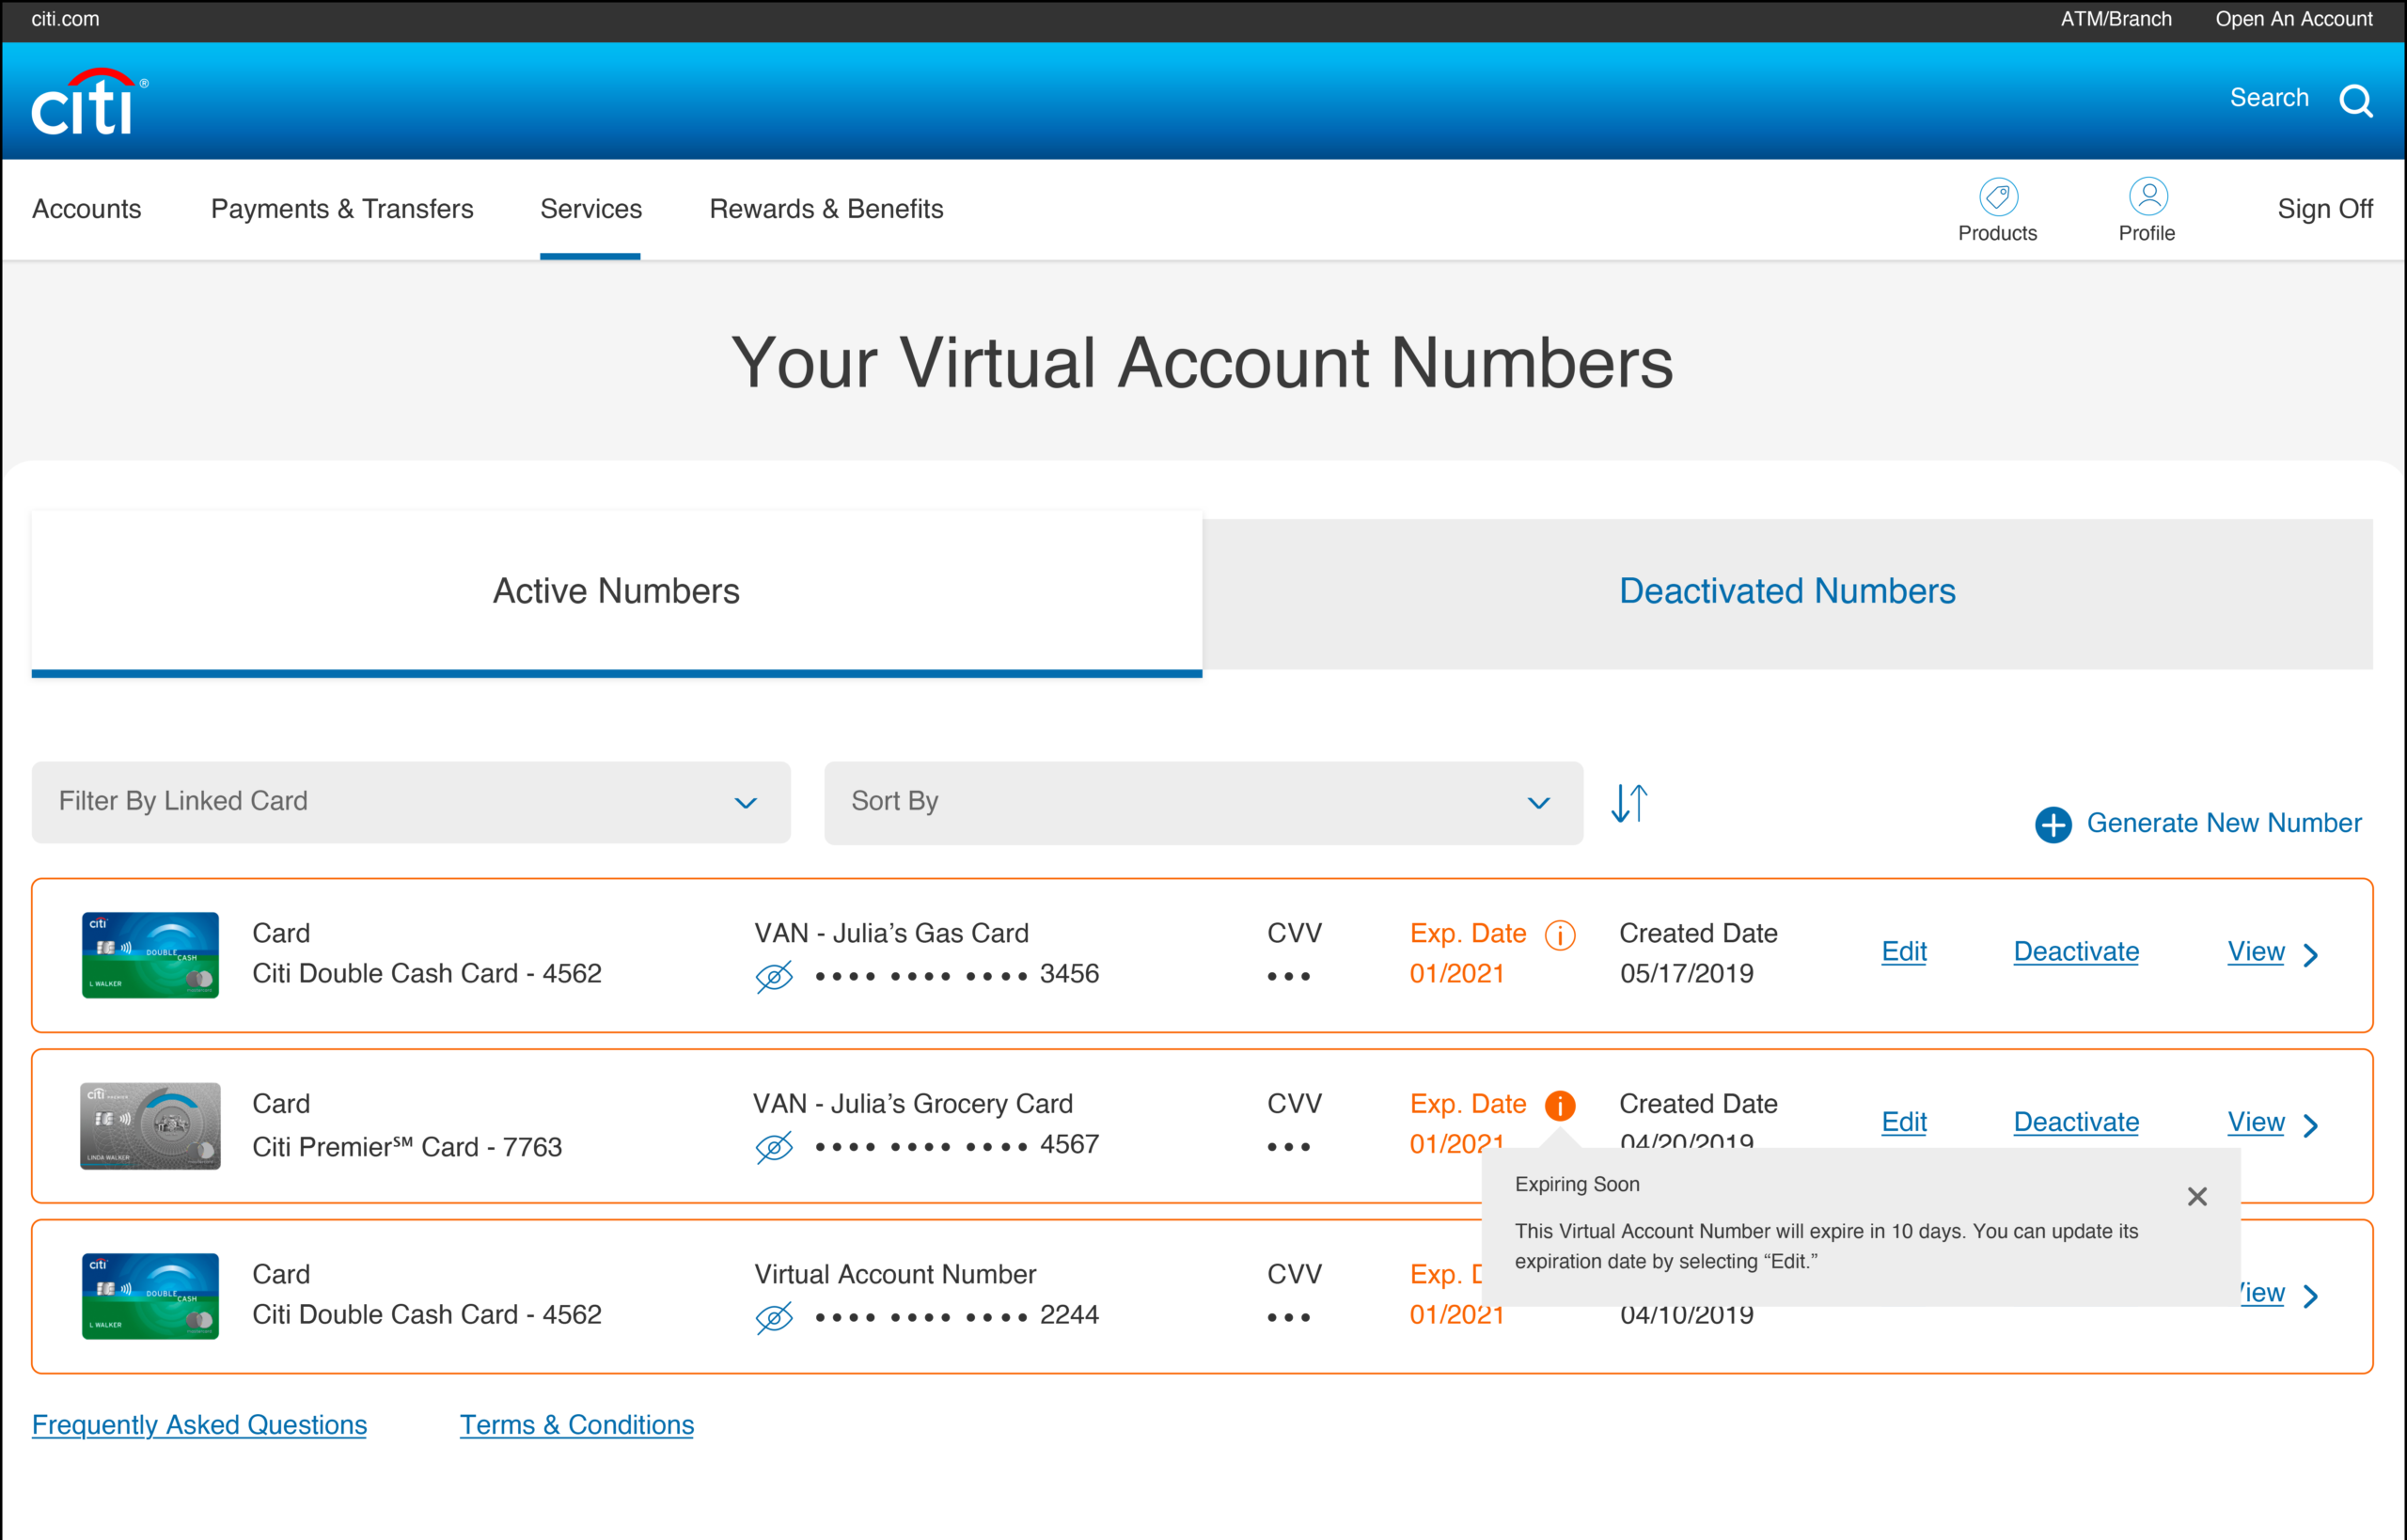2407x1540 pixels.
Task: Close the Expiring Soon tooltip
Action: pyautogui.click(x=2196, y=1197)
